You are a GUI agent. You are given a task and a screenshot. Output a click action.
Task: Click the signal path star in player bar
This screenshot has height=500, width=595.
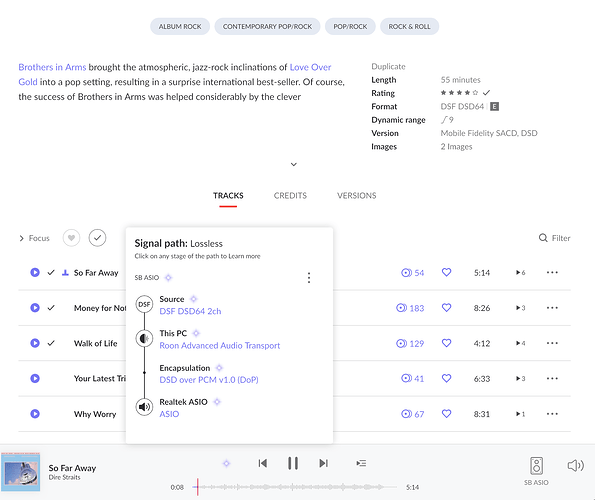tap(226, 463)
